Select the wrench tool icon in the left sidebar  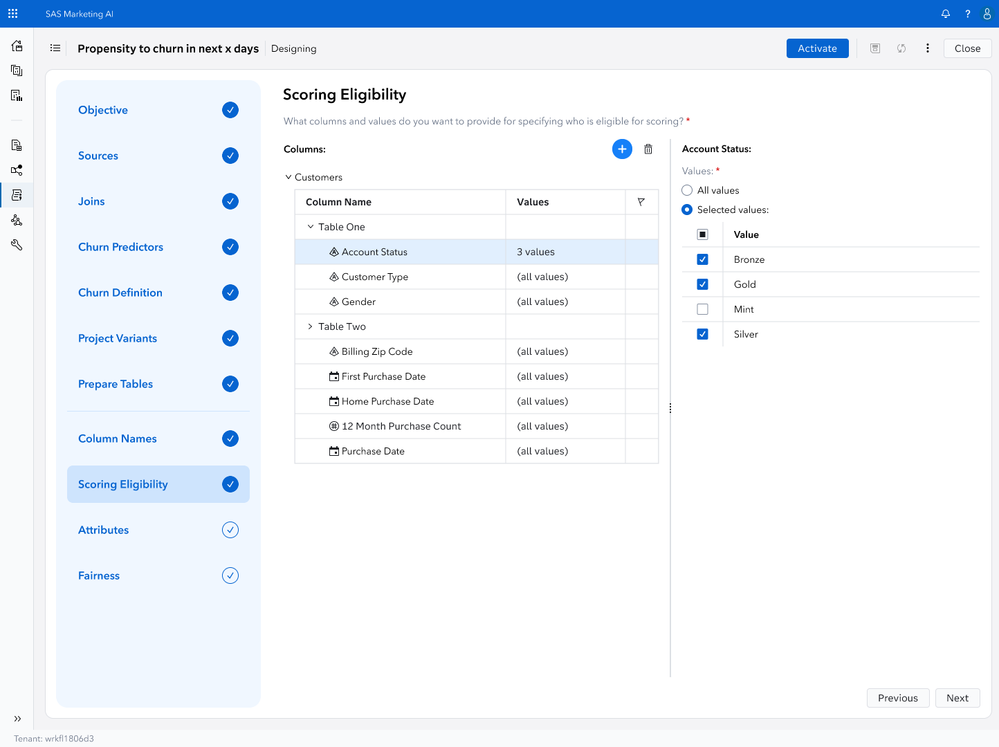[15, 244]
